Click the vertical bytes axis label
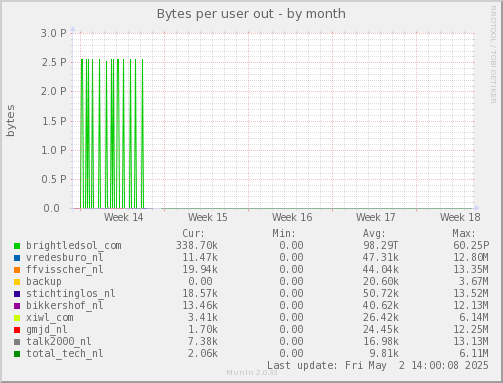The height and width of the screenshot is (383, 503). [x=10, y=121]
